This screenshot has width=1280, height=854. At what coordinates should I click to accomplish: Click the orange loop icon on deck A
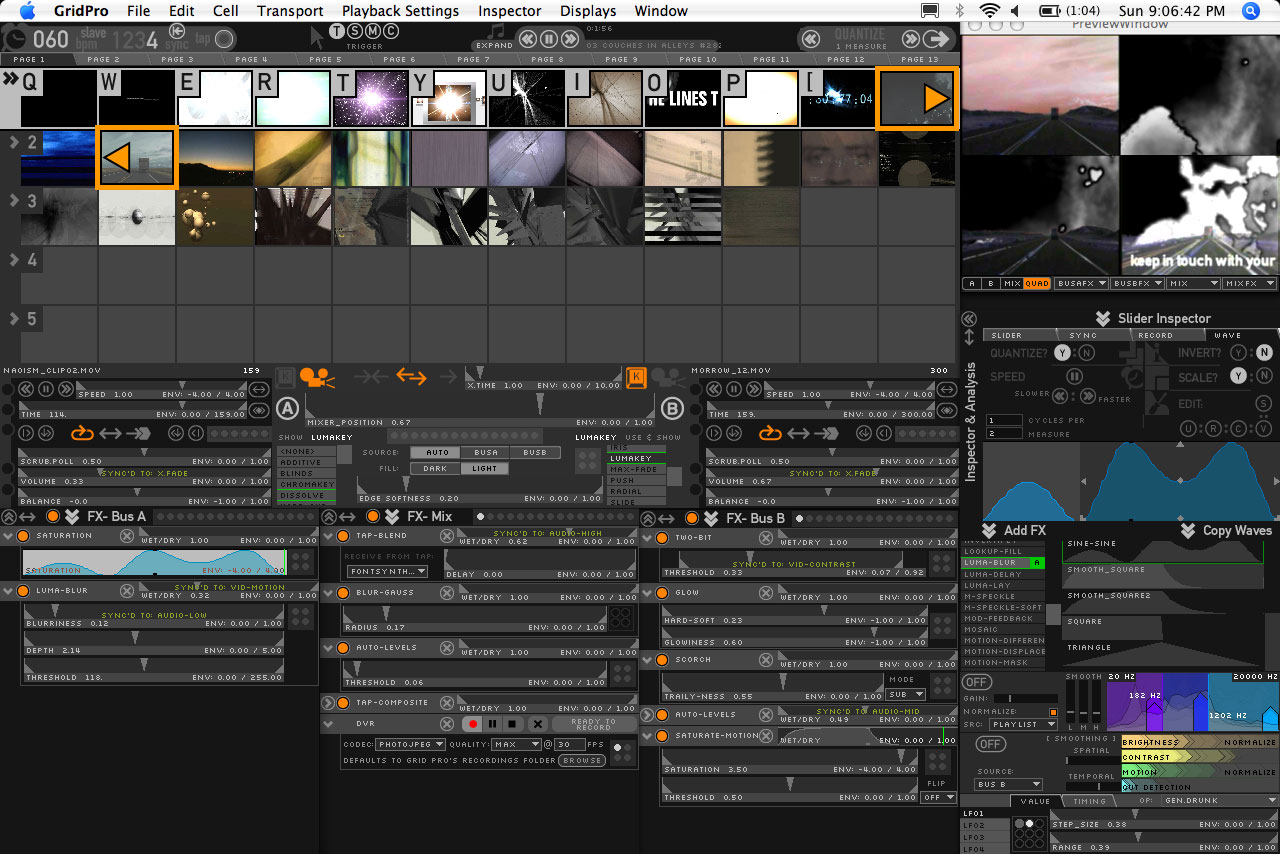click(x=81, y=433)
